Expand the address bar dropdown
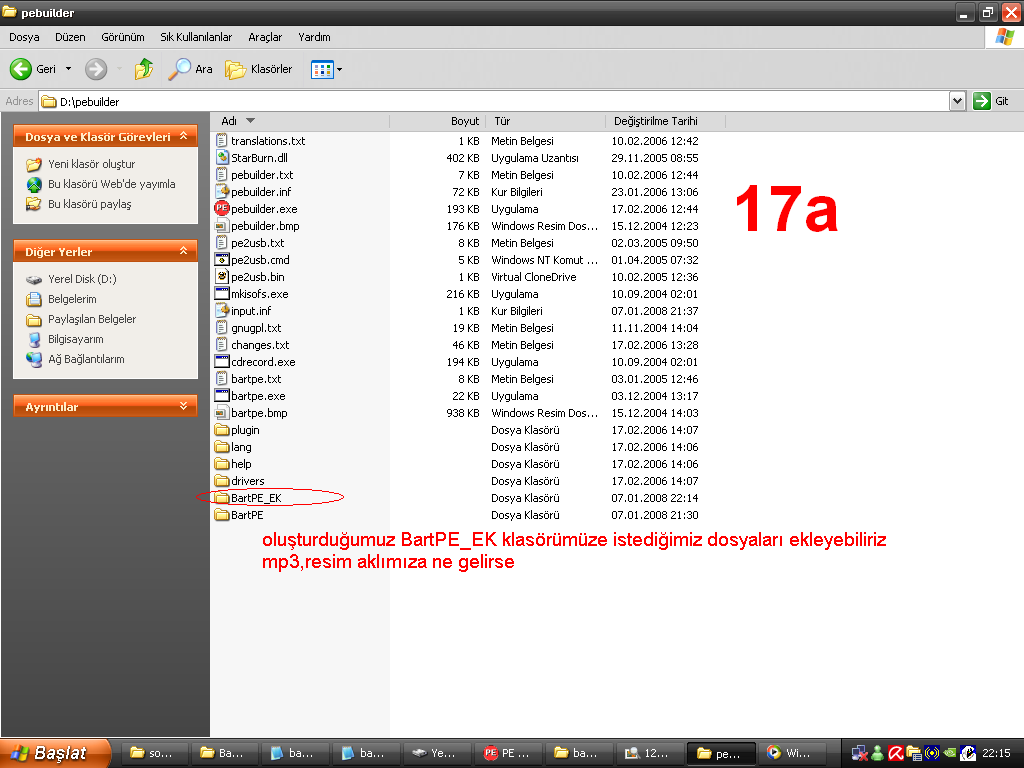 coord(957,101)
